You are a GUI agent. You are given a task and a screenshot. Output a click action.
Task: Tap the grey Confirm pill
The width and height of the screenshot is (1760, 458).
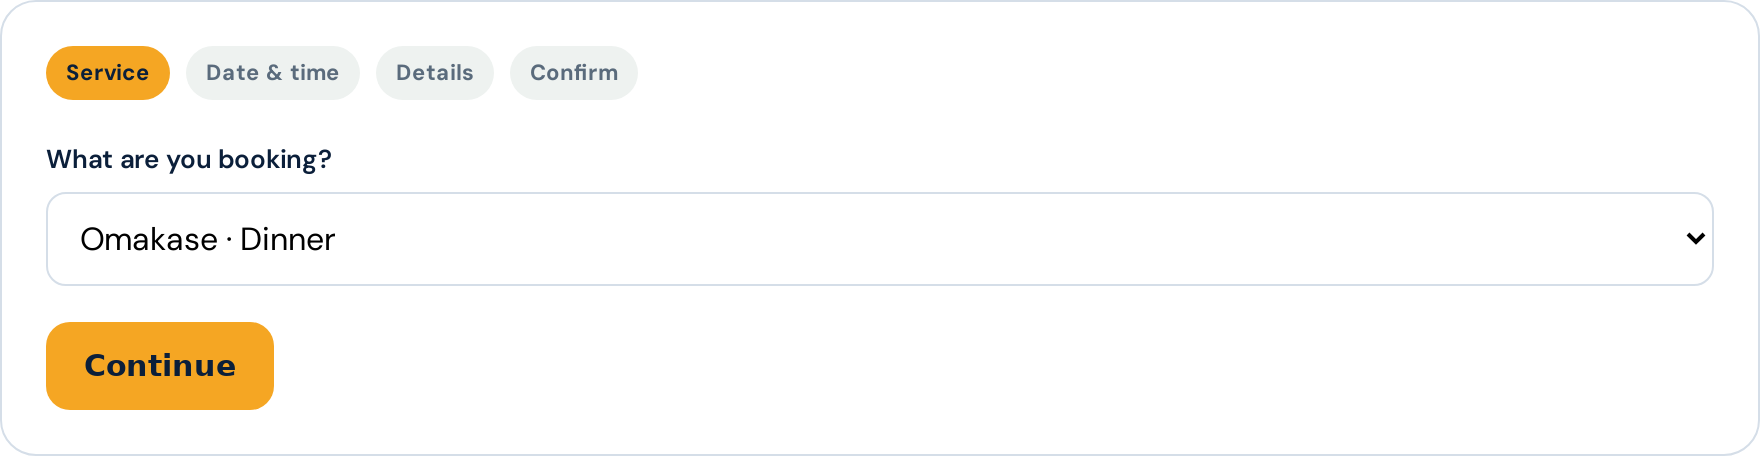pos(574,73)
